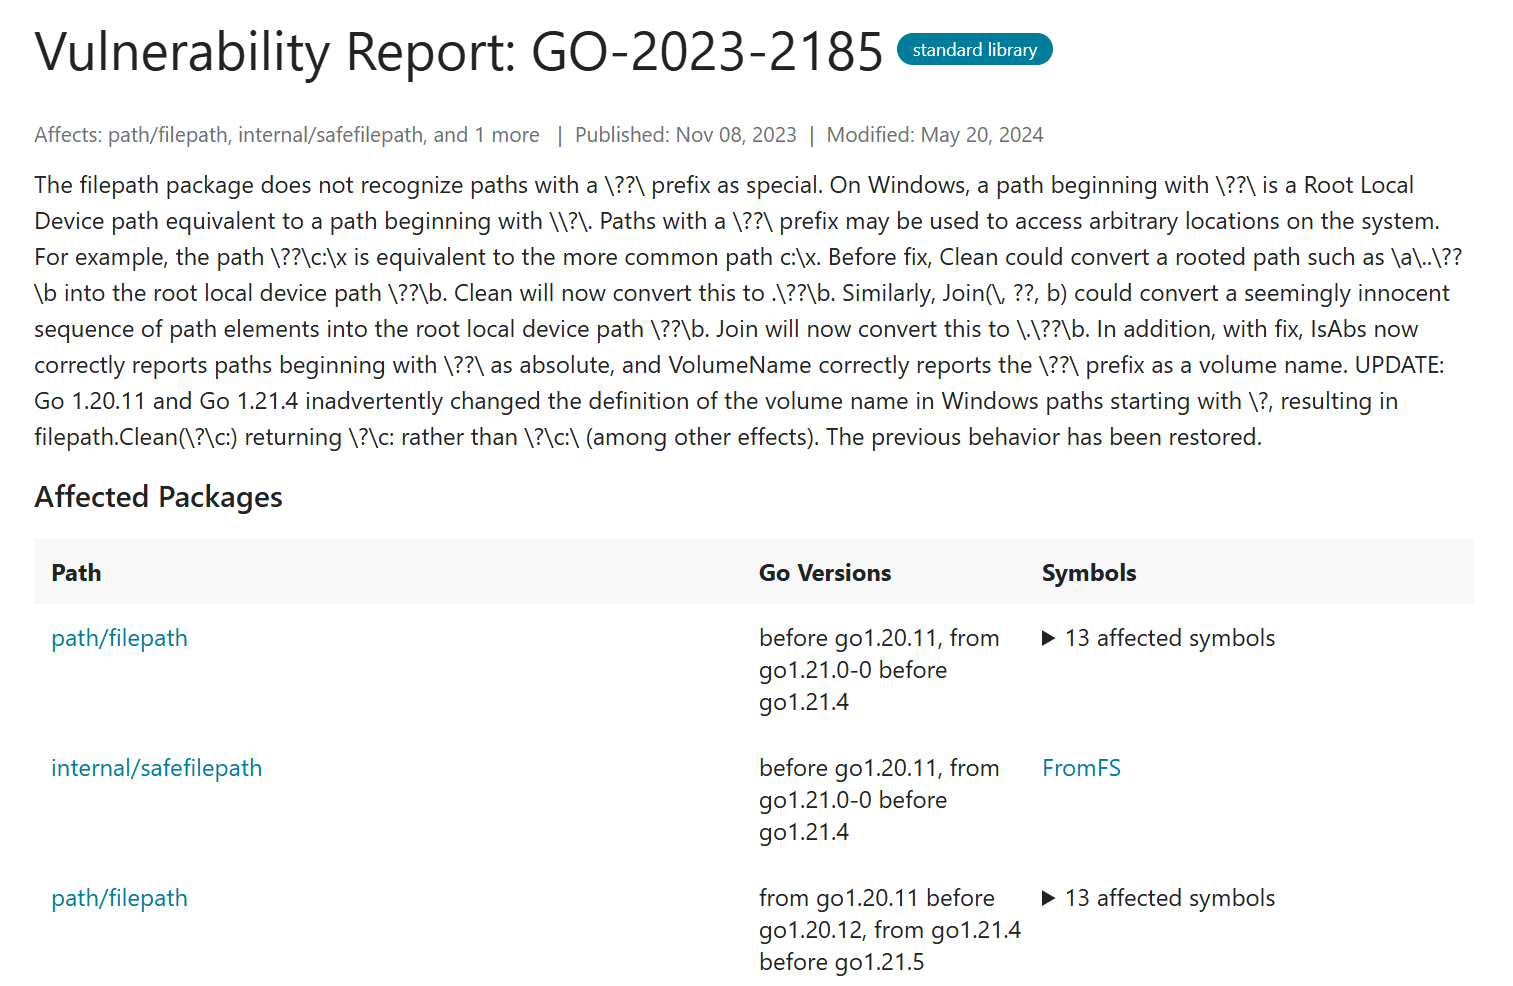Click the Affected Packages heading
The image size is (1513, 986).
(x=158, y=497)
